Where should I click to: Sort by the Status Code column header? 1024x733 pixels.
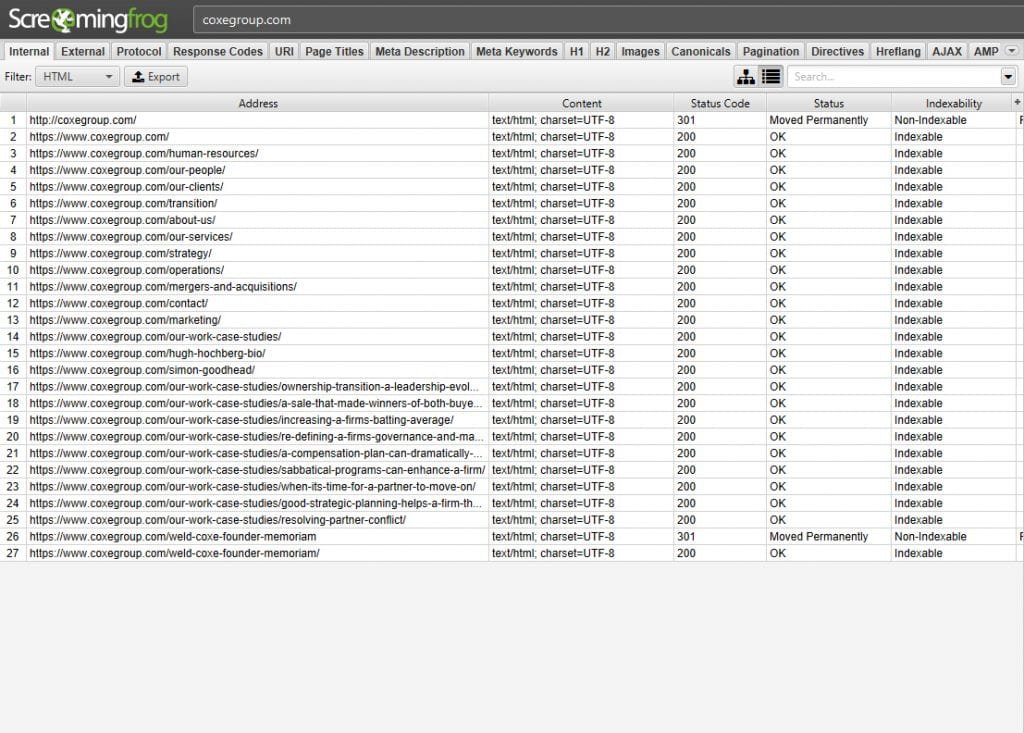720,103
